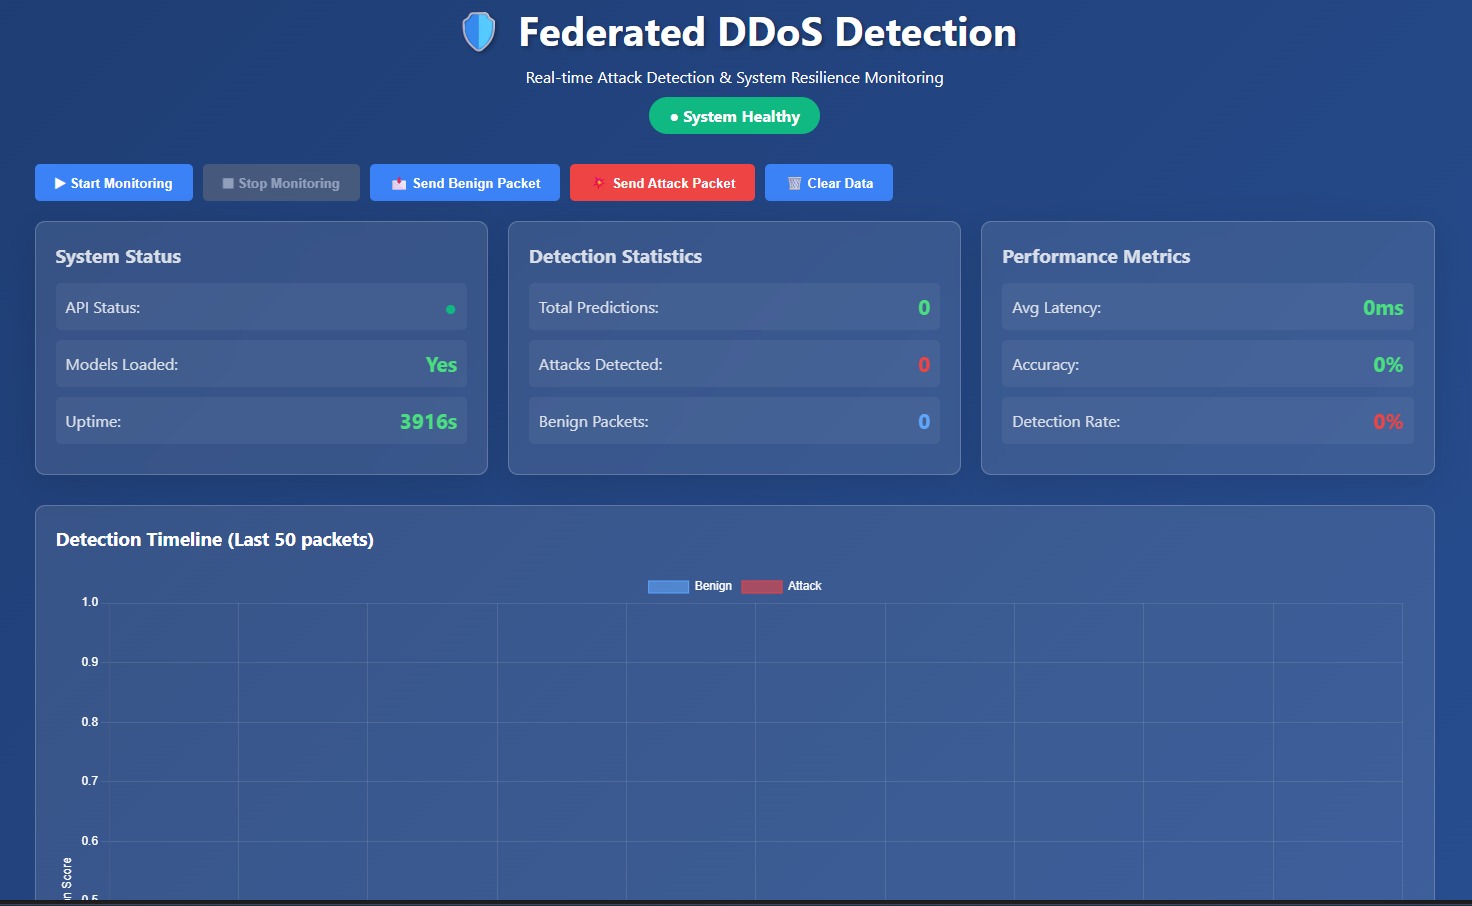
Task: Click the Avg Latency metric row
Action: pos(1207,307)
